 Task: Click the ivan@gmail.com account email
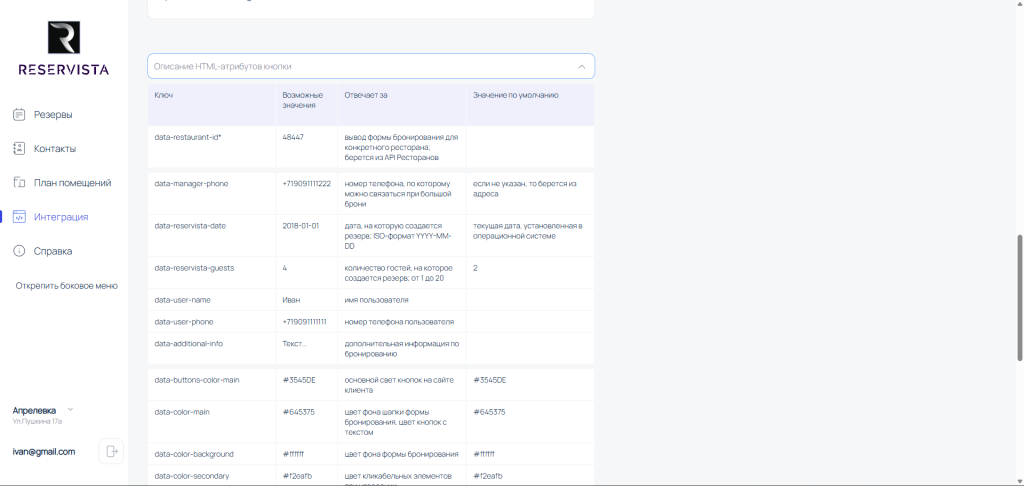pyautogui.click(x=44, y=452)
